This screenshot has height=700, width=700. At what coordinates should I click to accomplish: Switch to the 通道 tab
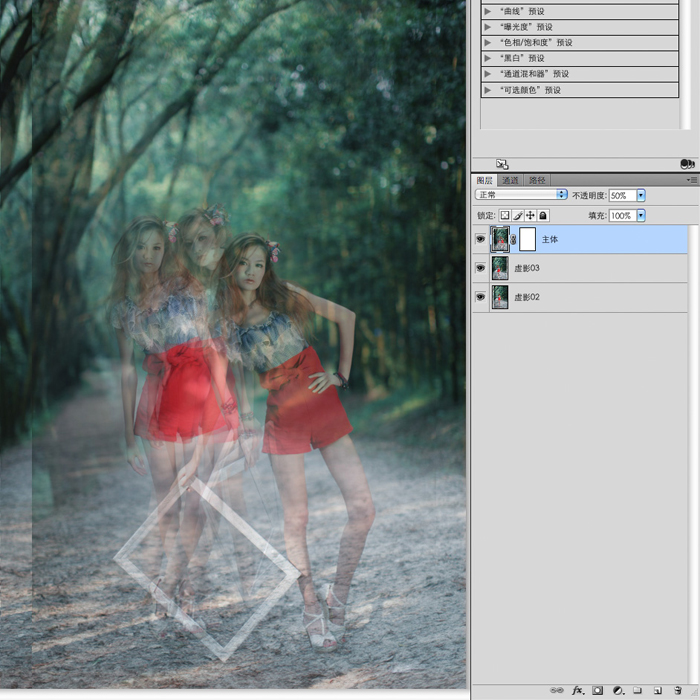coord(510,180)
